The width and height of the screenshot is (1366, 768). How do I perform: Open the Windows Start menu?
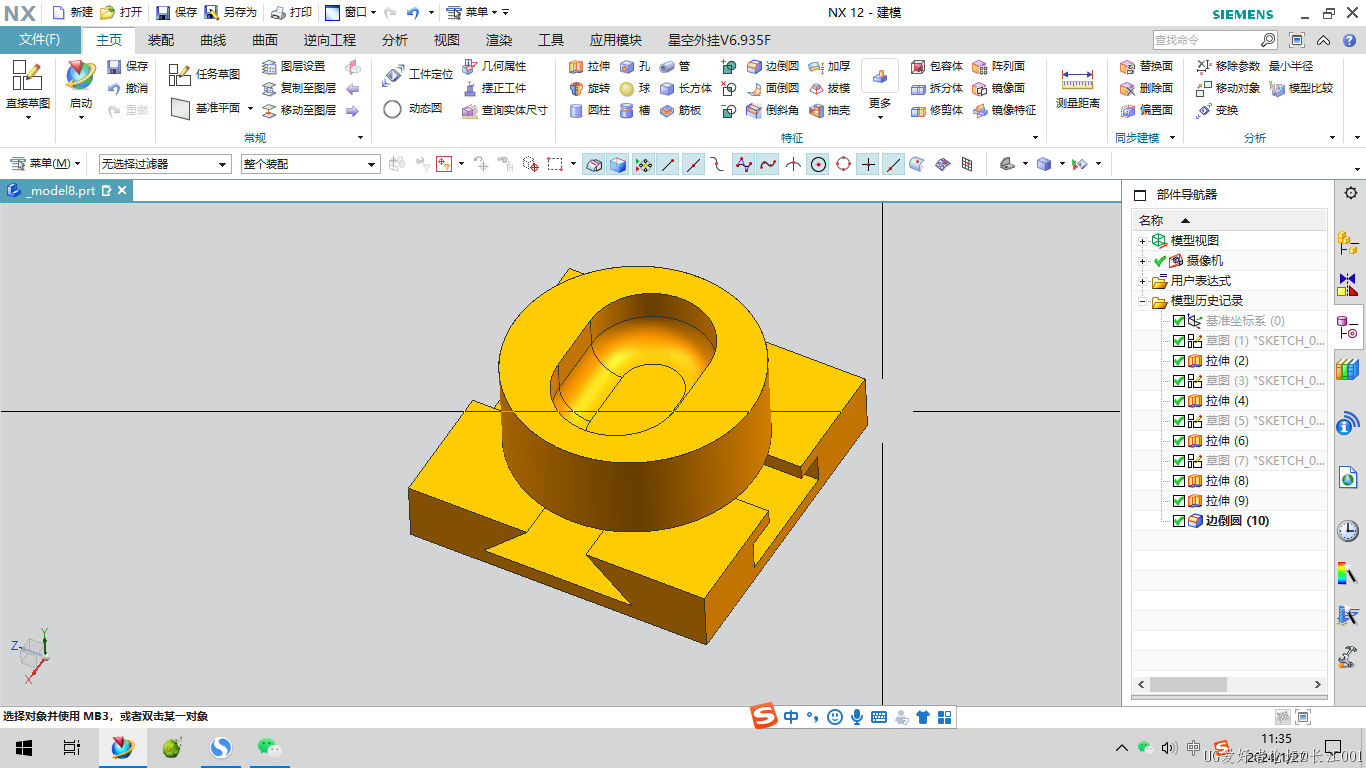[x=24, y=747]
